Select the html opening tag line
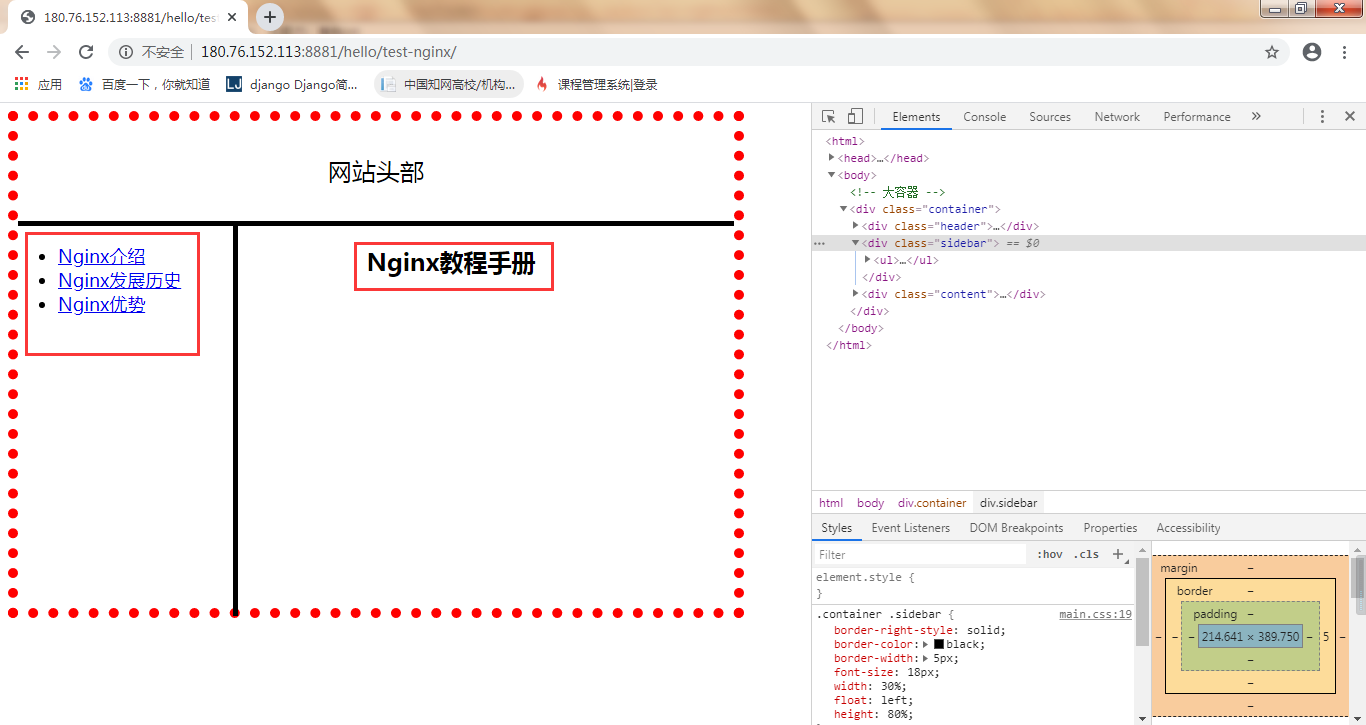 click(846, 141)
